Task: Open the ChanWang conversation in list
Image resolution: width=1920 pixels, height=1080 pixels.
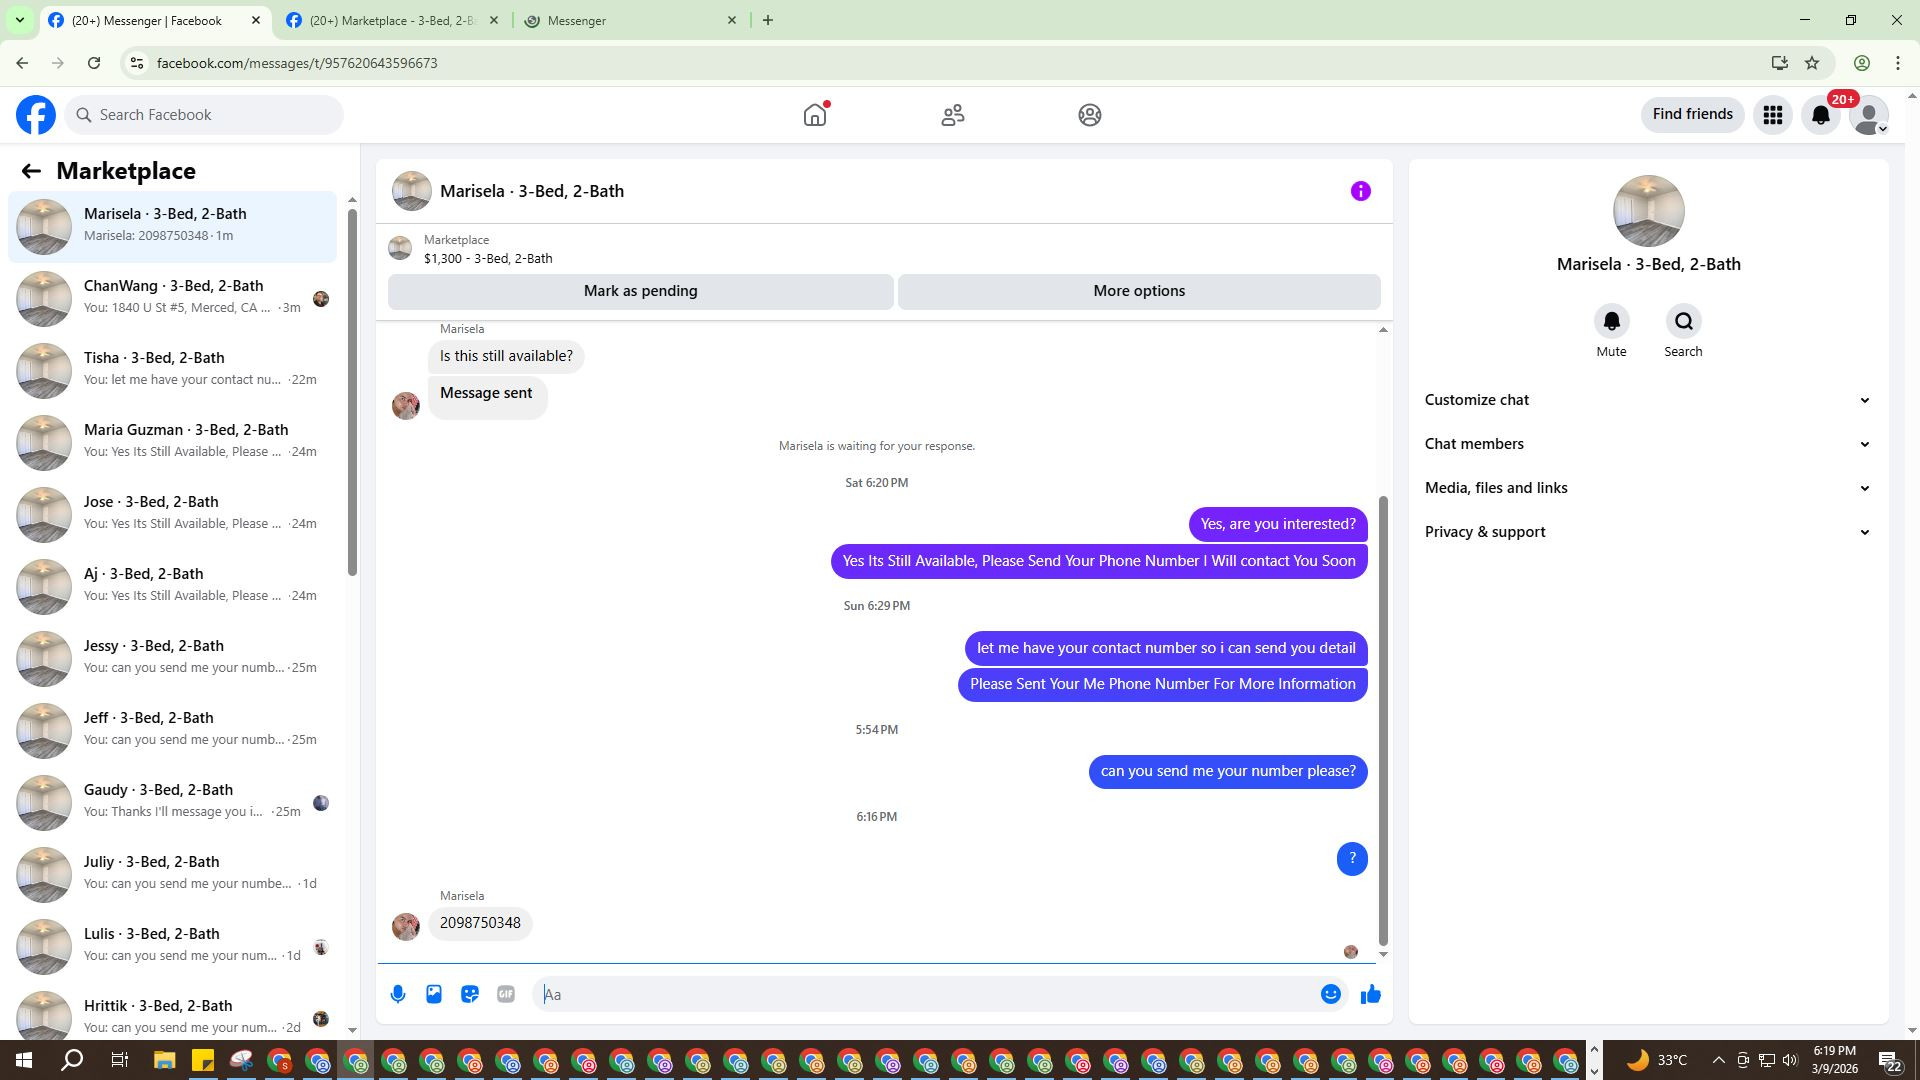Action: 173,297
